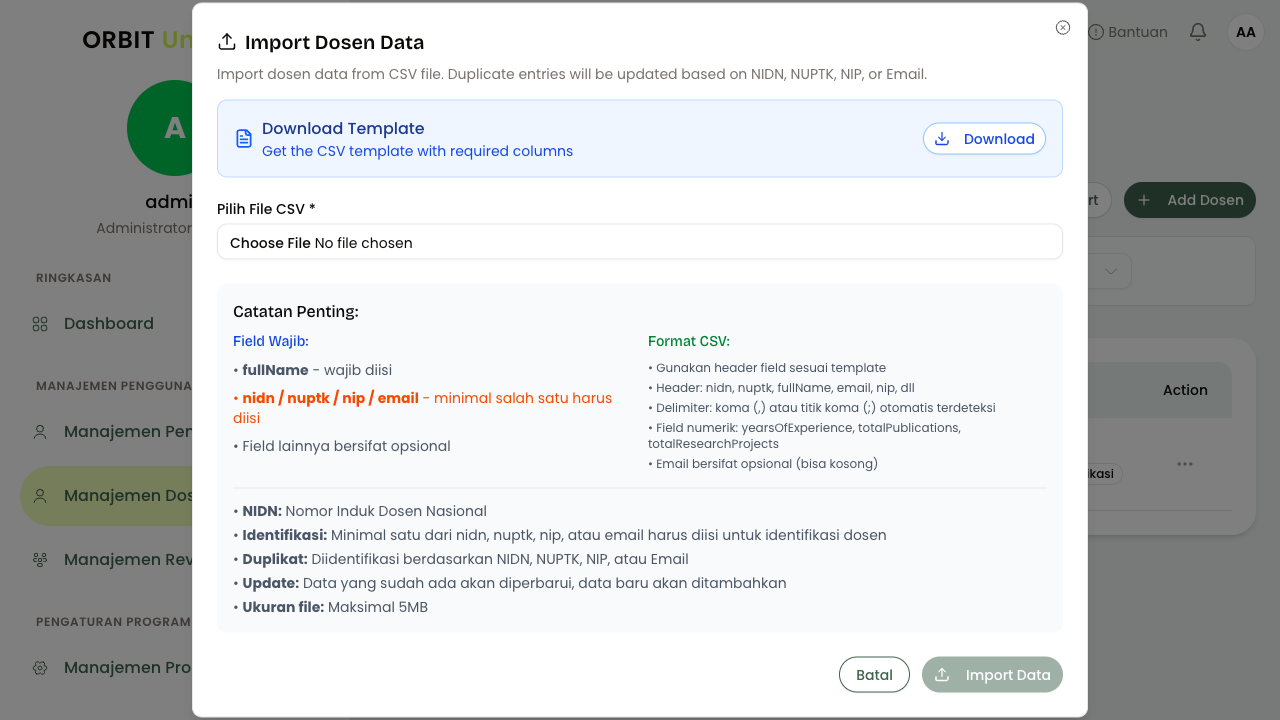
Task: Click the document icon in Download Template banner
Action: (244, 139)
